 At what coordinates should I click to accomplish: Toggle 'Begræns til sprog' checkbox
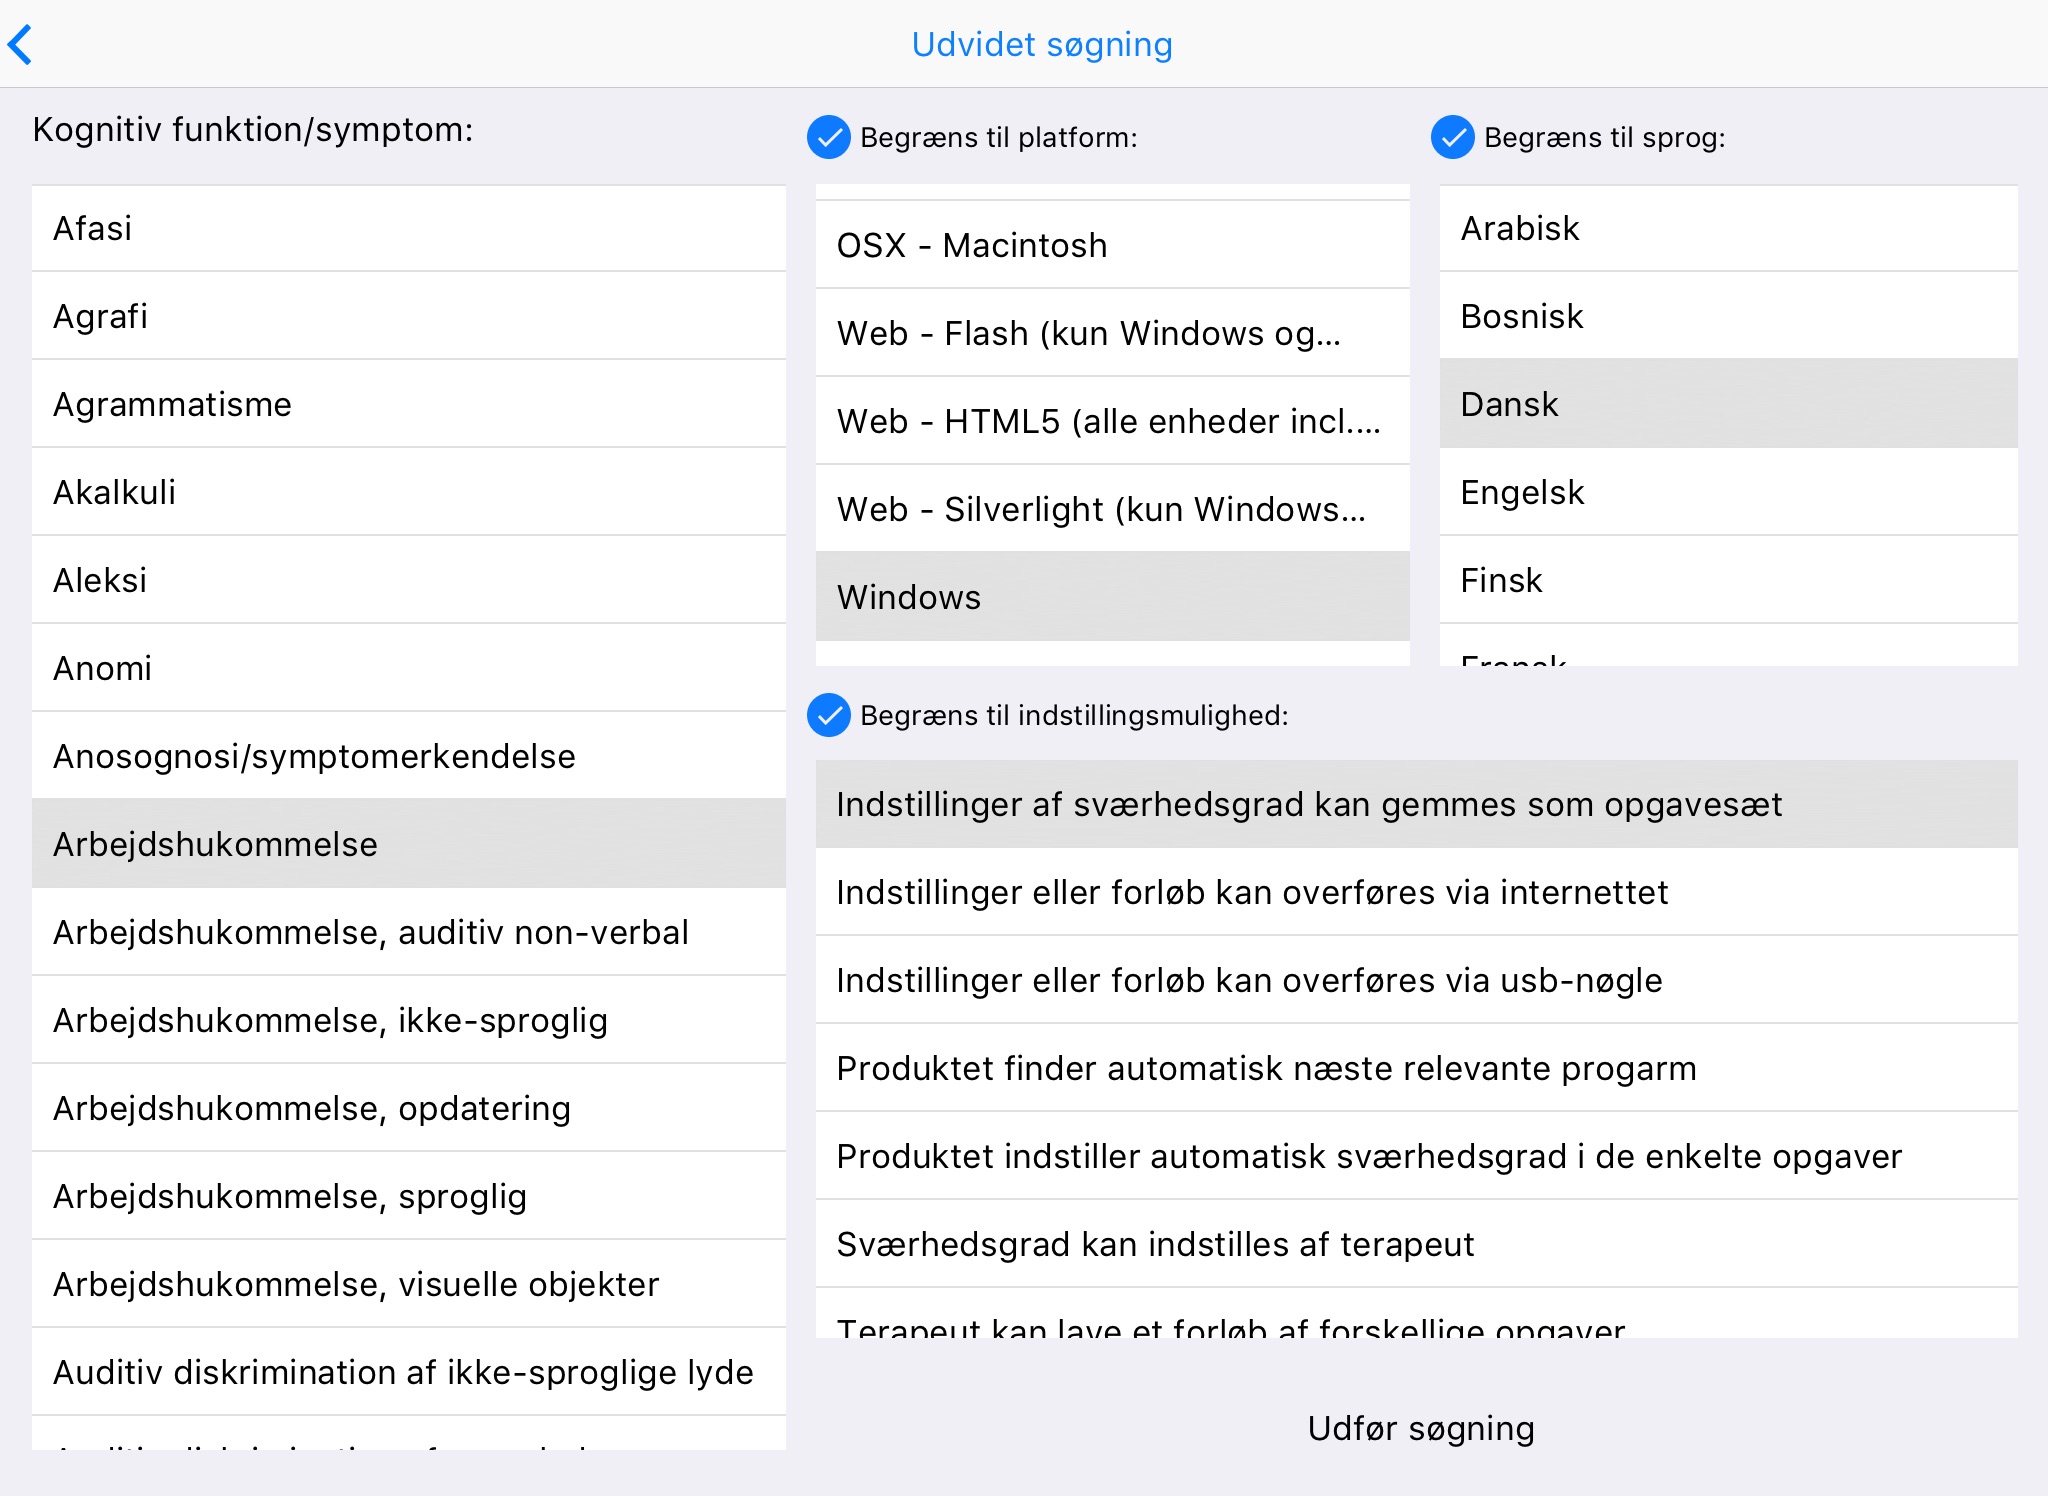[1453, 138]
